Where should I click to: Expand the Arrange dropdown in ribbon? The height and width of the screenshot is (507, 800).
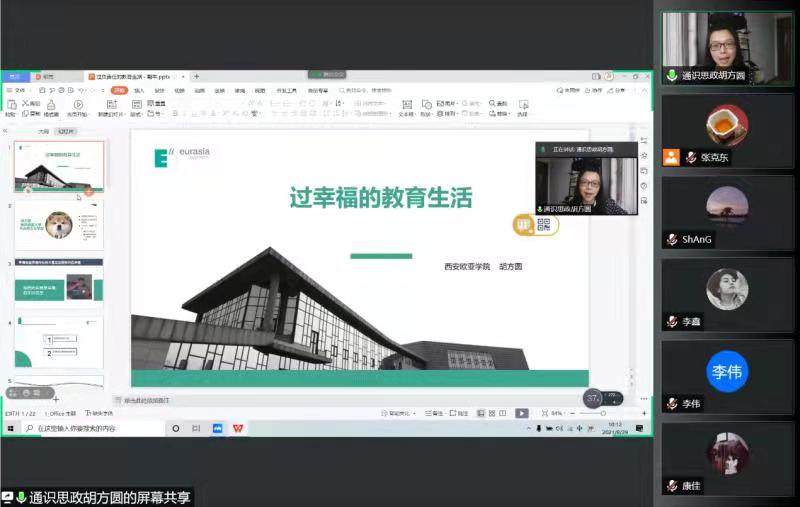coord(446,113)
